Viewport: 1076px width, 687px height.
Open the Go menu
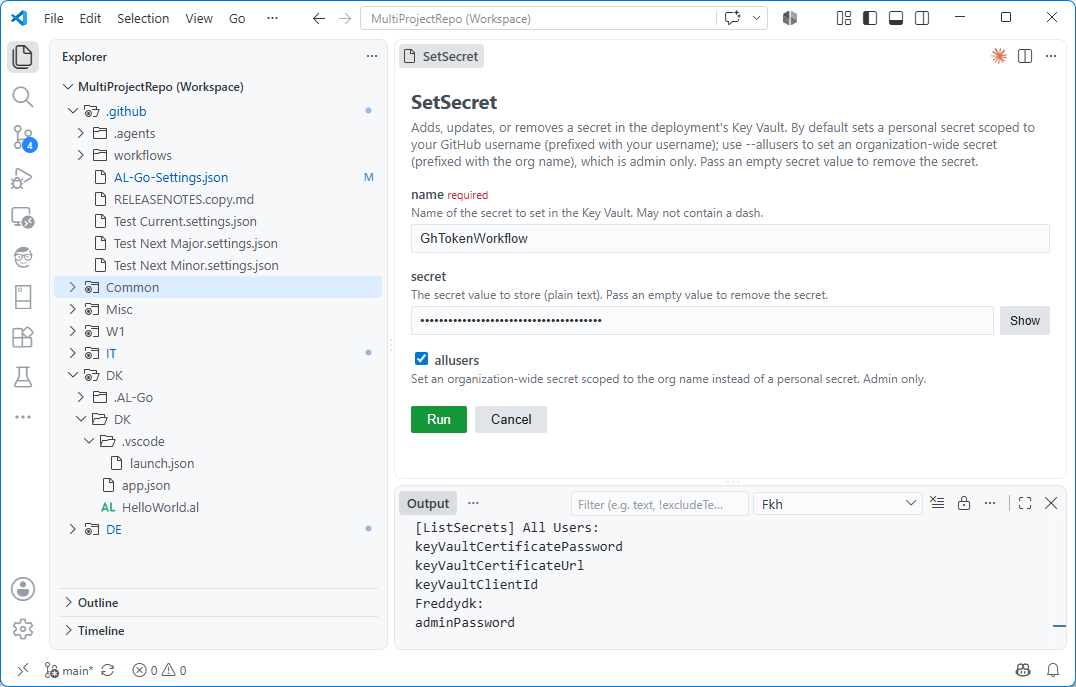click(237, 19)
